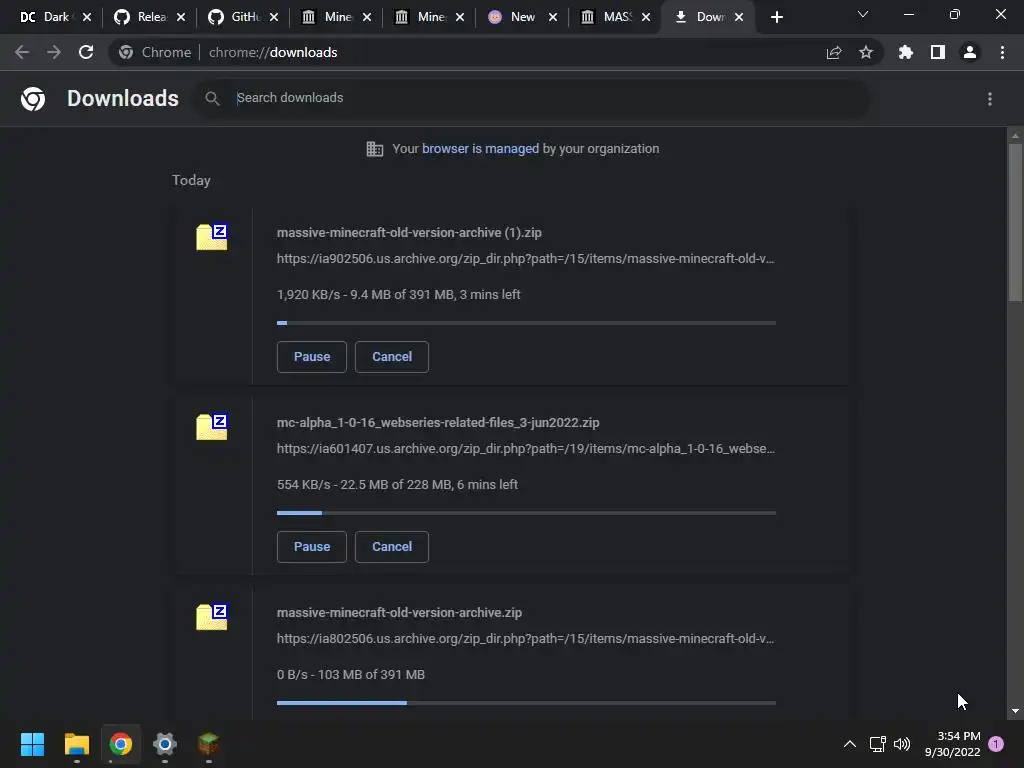Open the Settings gear in the taskbar
This screenshot has width=1024, height=768.
click(165, 744)
